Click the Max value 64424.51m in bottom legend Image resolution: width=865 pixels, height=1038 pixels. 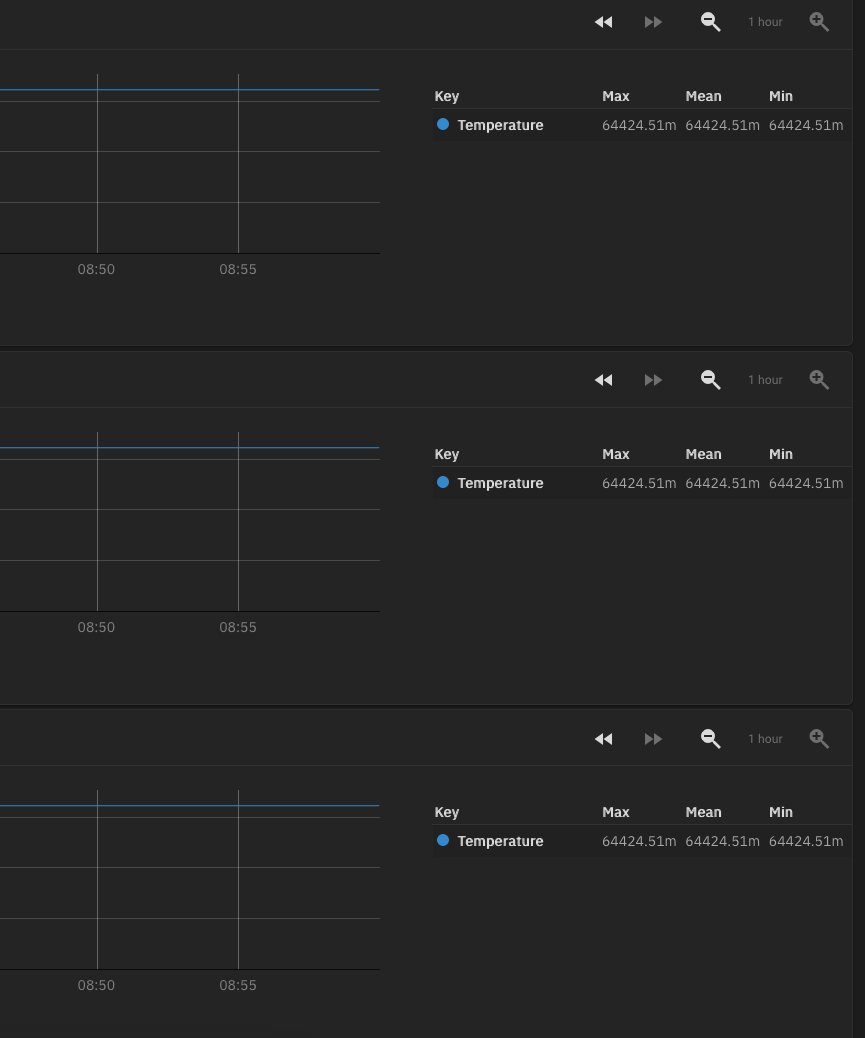coord(639,841)
